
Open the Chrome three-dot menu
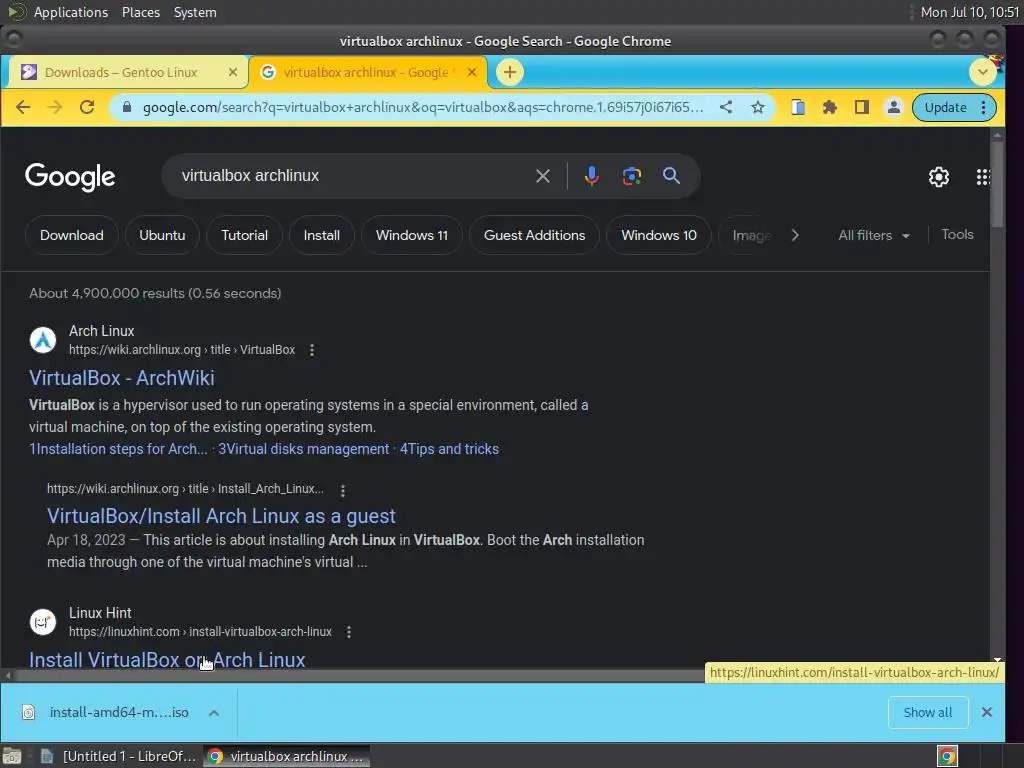[984, 107]
